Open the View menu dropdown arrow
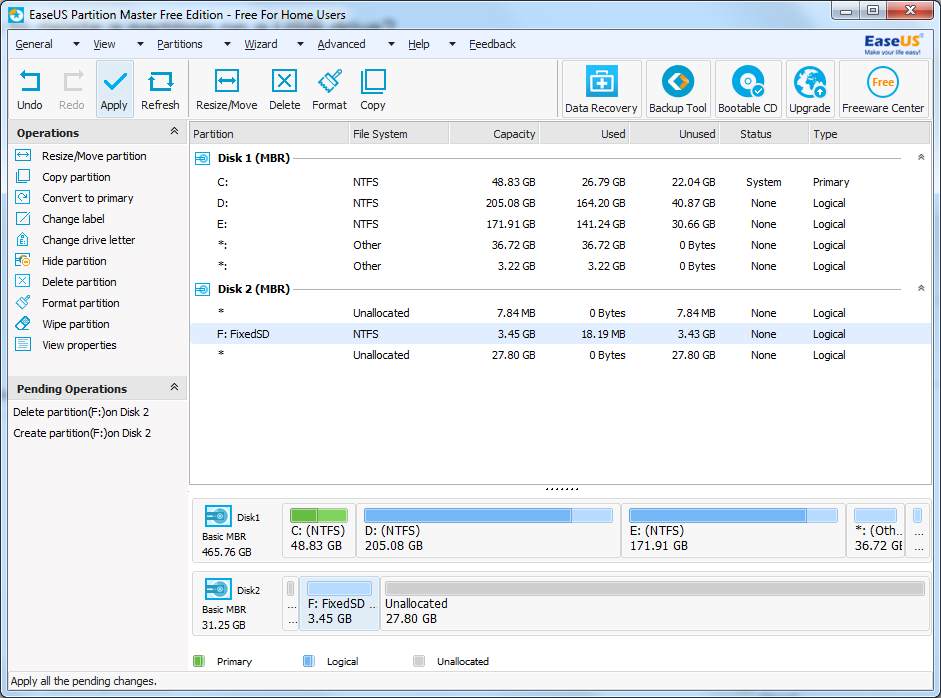Screen dimensions: 941x698 tap(140, 44)
